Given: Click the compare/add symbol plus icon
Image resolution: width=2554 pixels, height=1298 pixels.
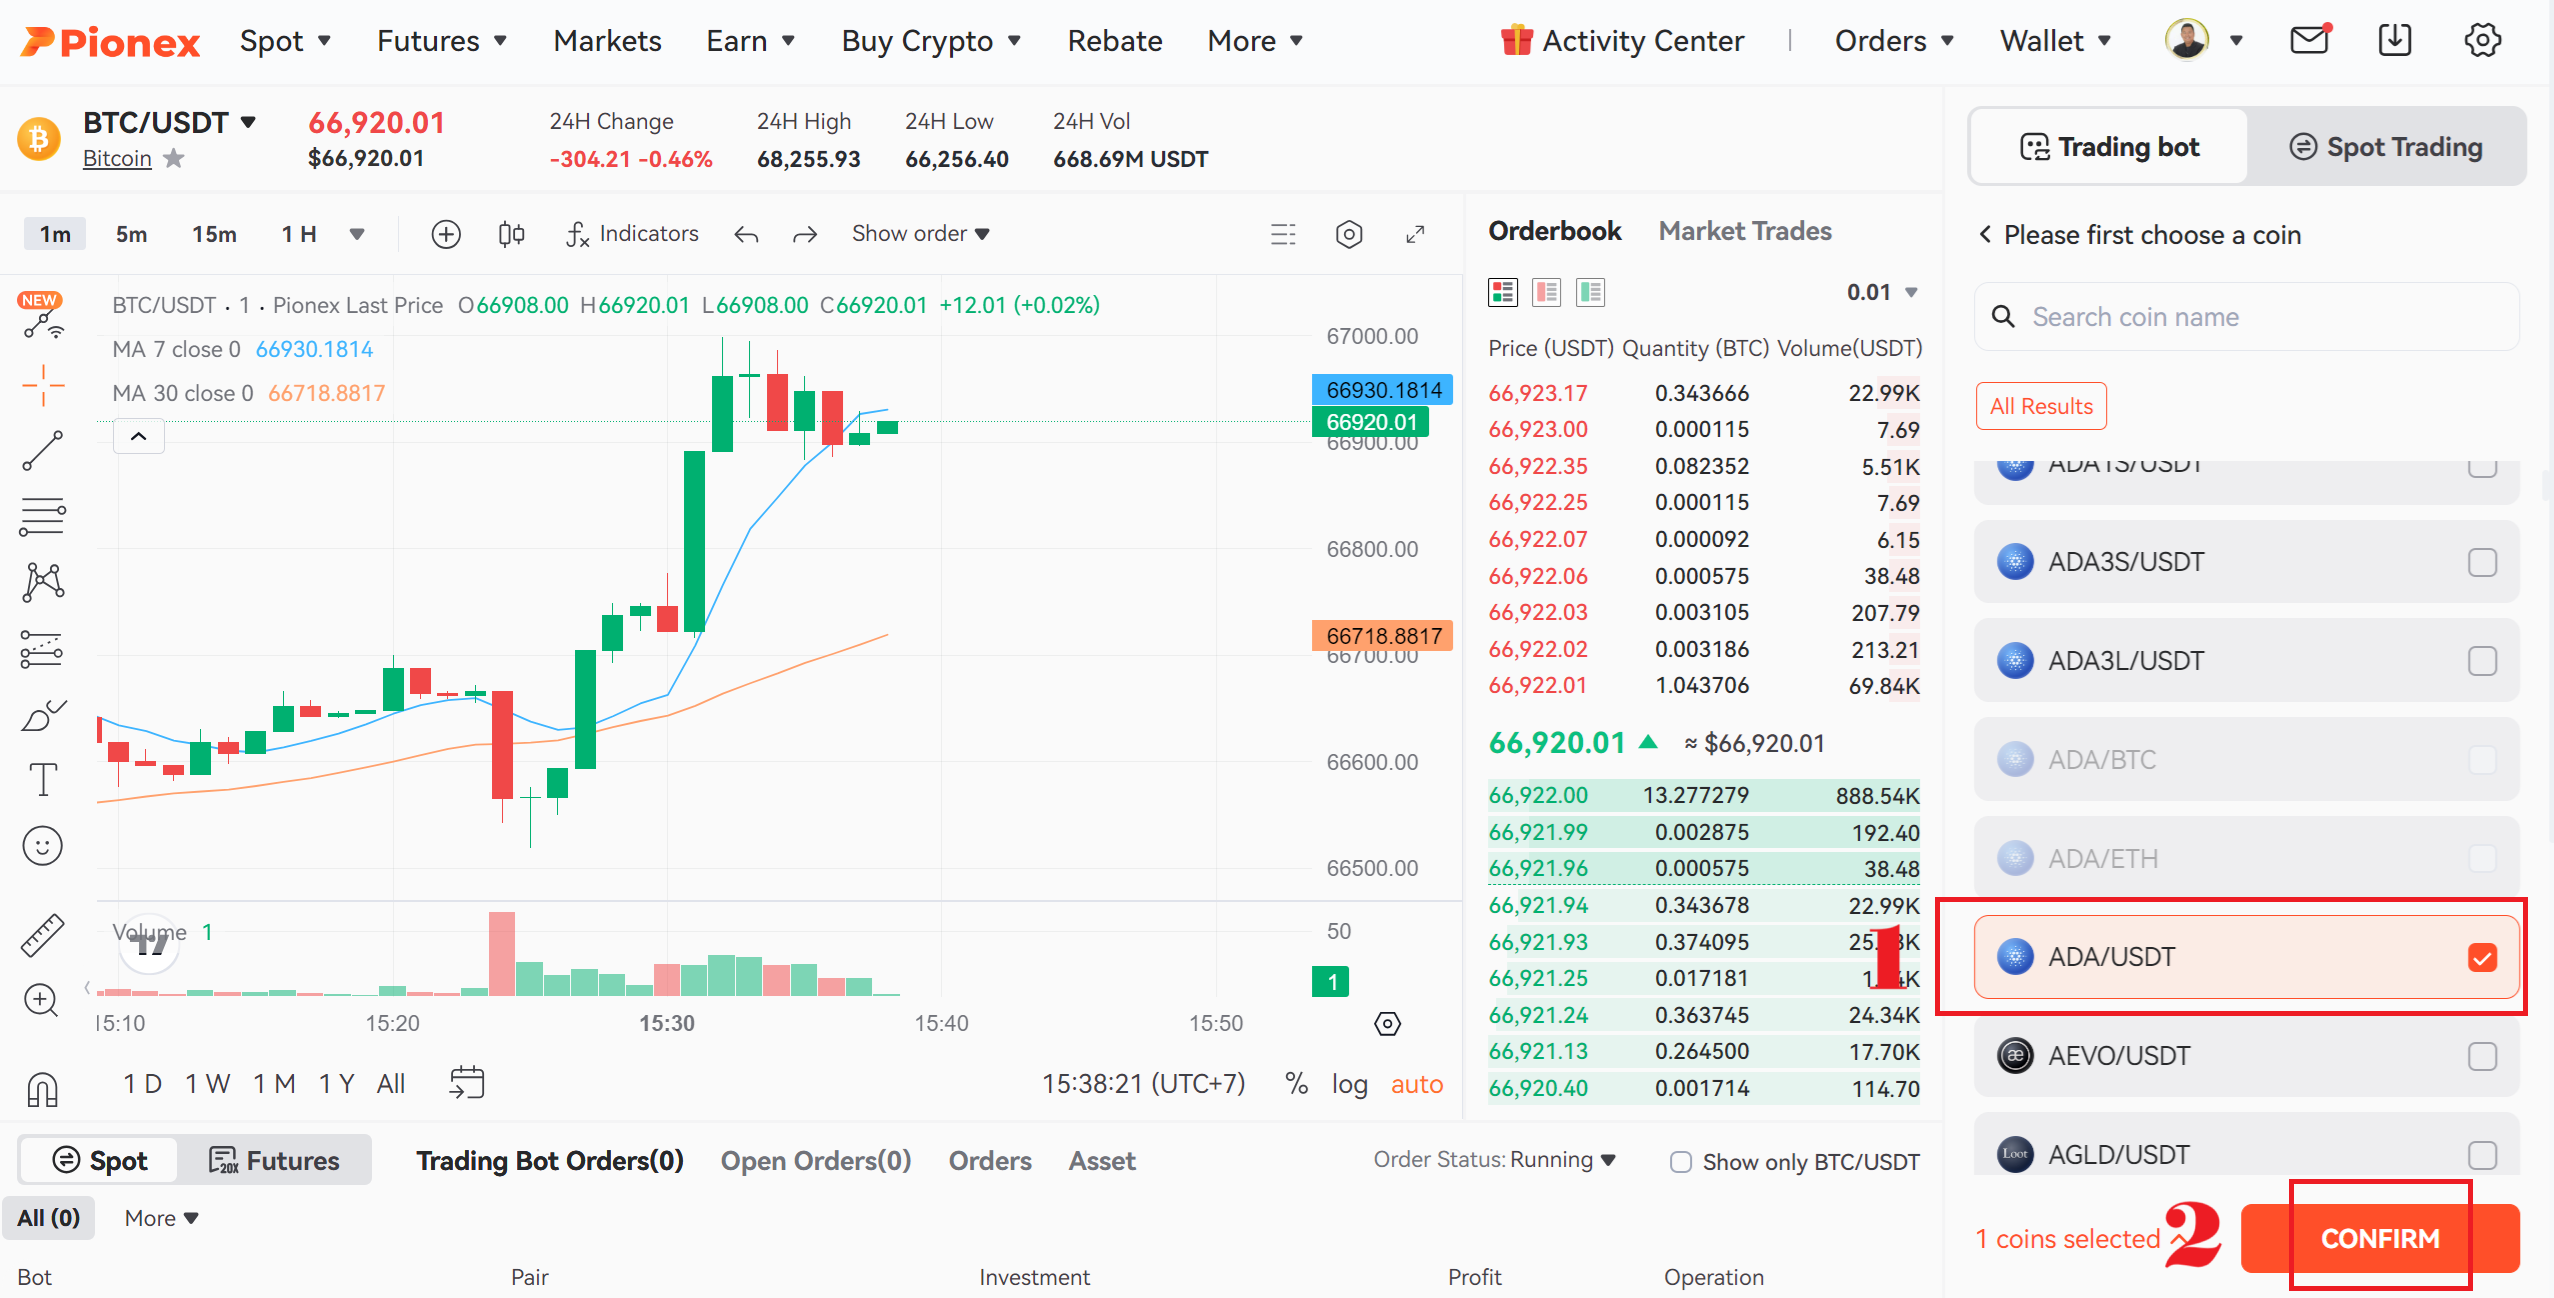Looking at the screenshot, I should (446, 234).
